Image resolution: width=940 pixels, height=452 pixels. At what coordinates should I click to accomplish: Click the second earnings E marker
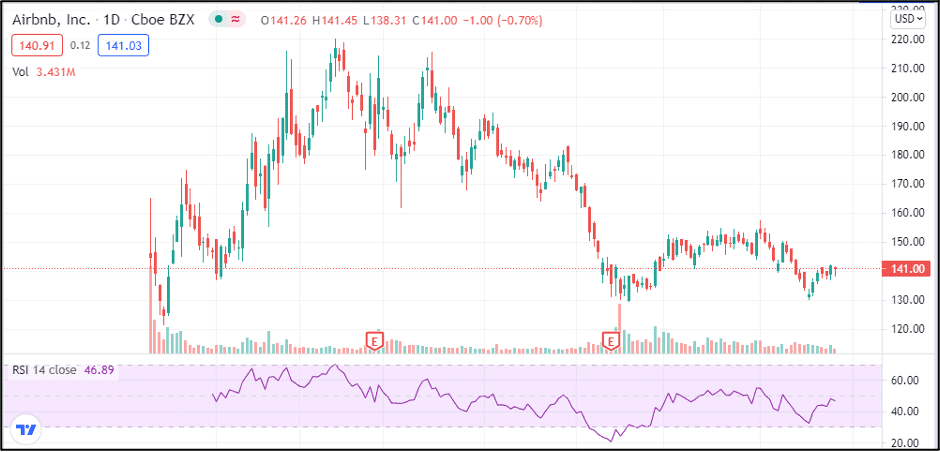[x=611, y=341]
